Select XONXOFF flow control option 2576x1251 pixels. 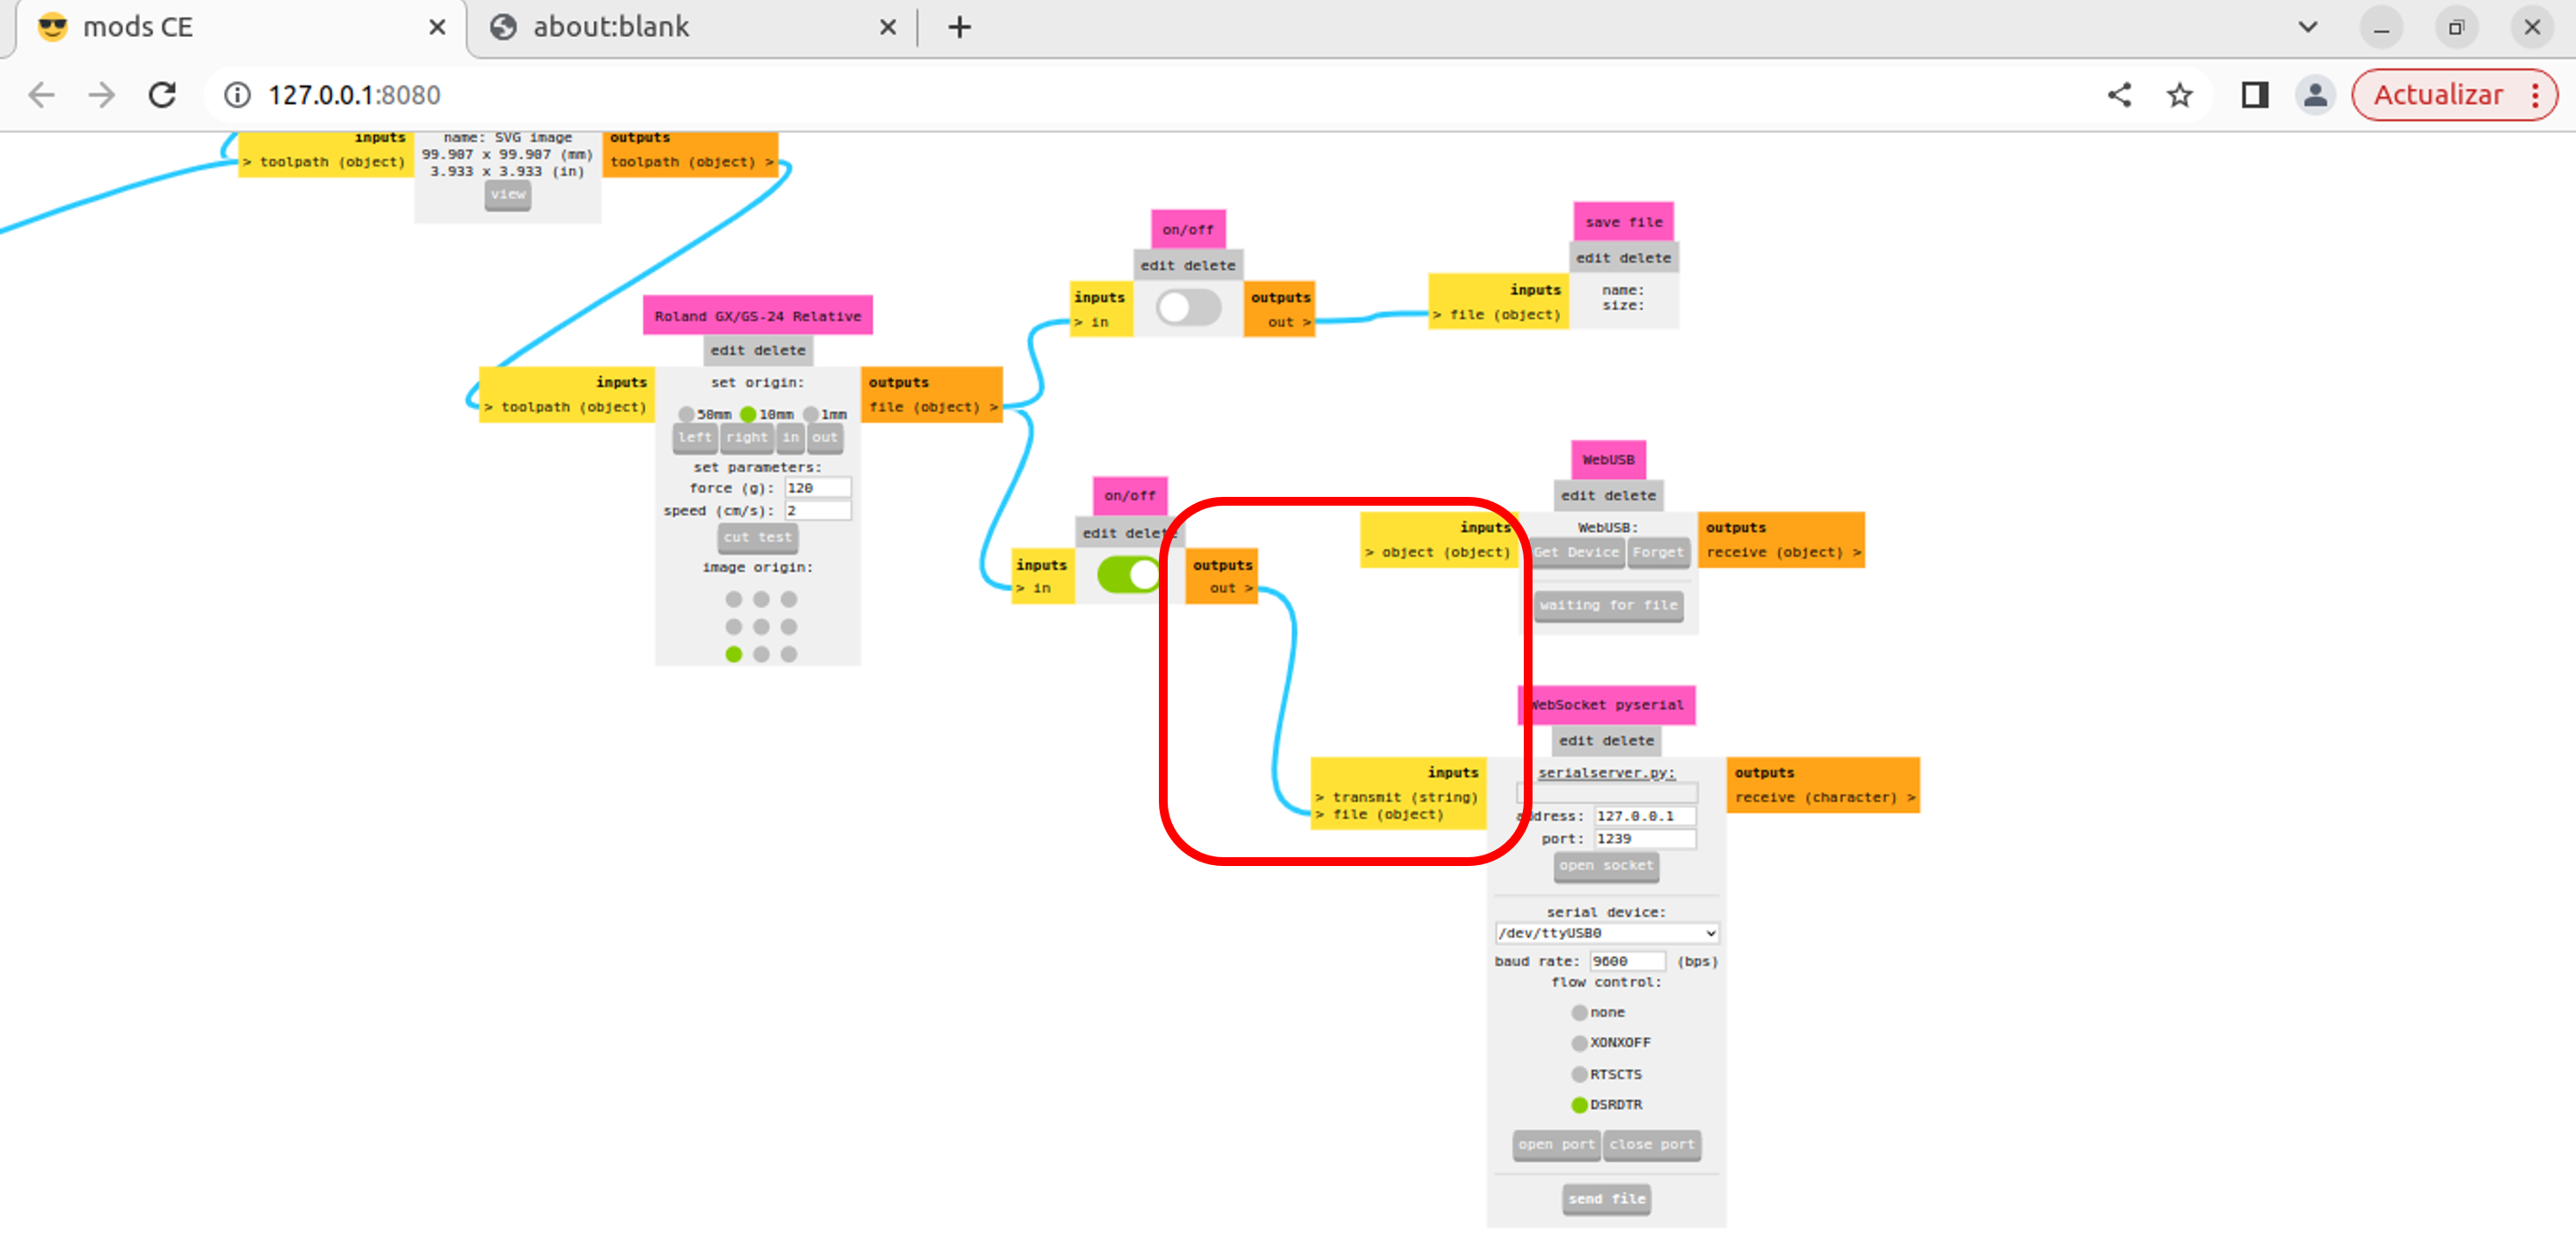point(1579,1043)
